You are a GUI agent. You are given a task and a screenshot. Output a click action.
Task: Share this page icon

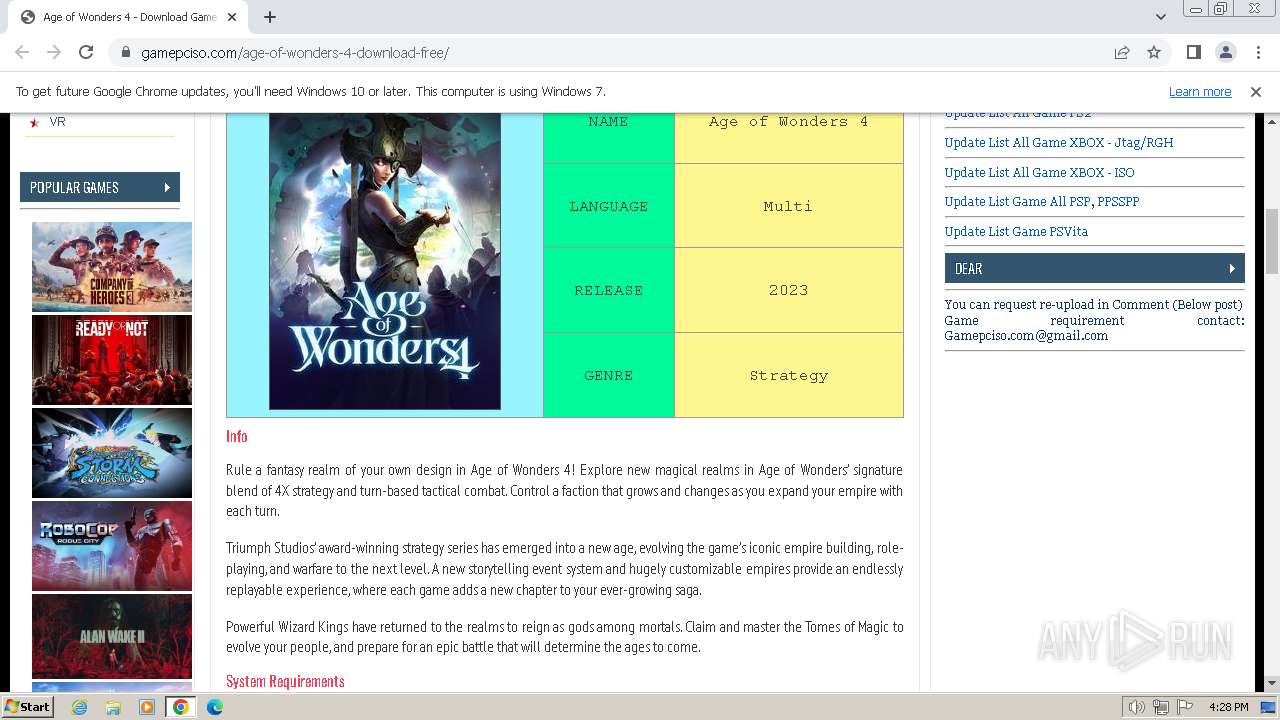[1122, 52]
